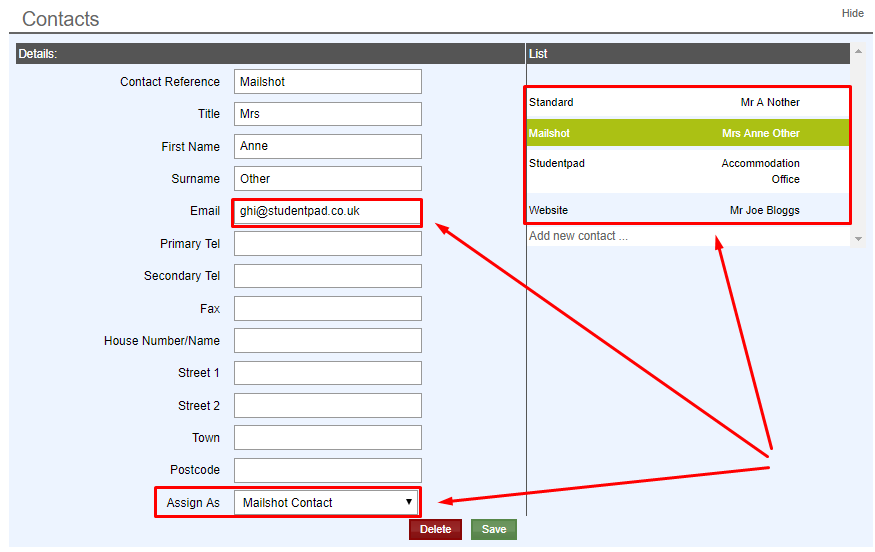The image size is (875, 552).
Task: Click the list scrollbar down arrow
Action: coord(858,239)
